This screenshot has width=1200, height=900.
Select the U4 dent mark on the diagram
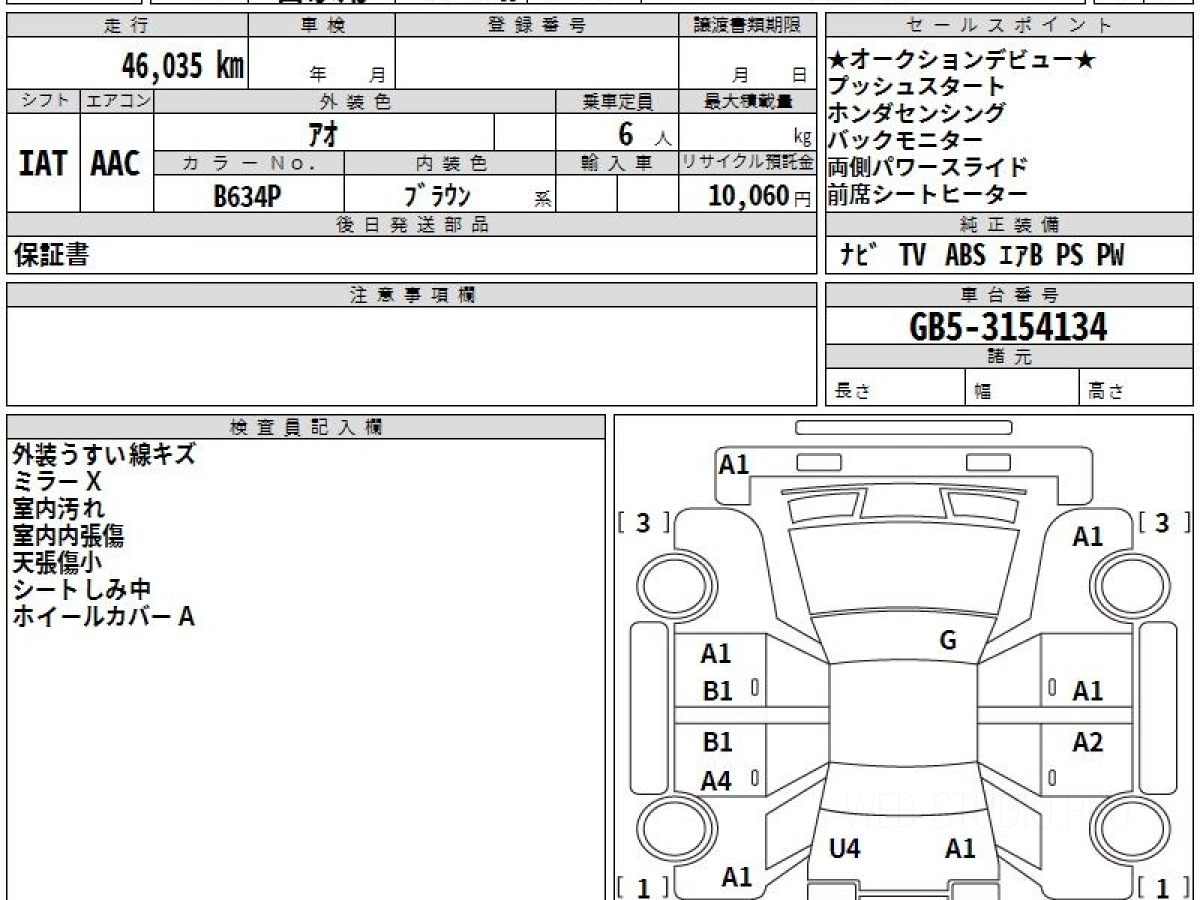click(x=845, y=849)
